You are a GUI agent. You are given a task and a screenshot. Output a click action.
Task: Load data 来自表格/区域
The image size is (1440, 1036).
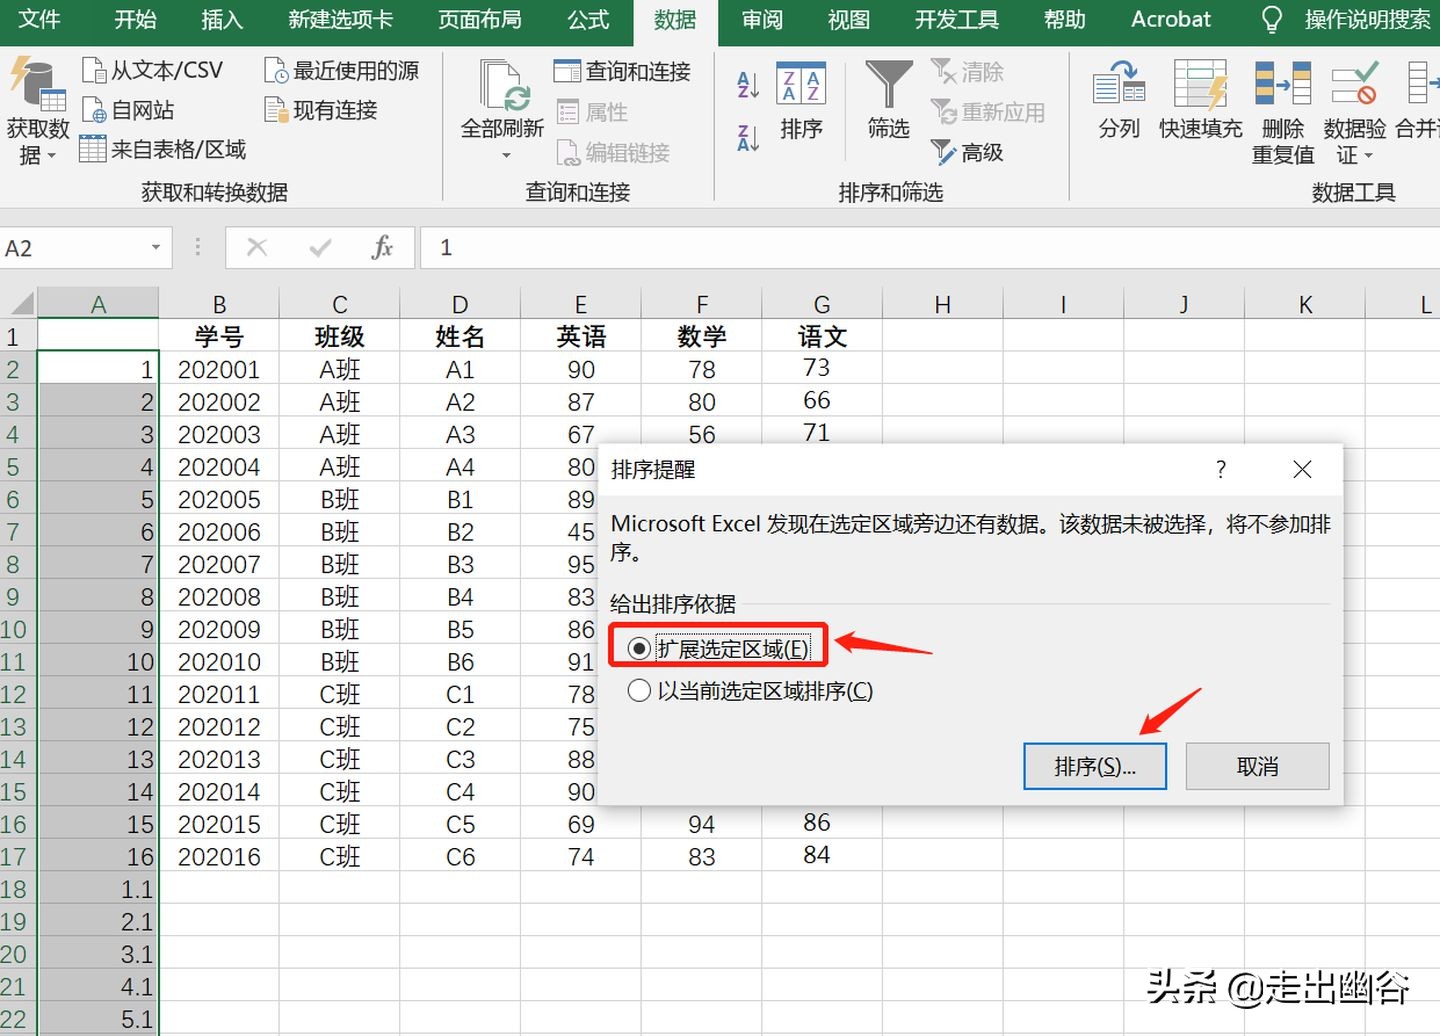point(163,150)
